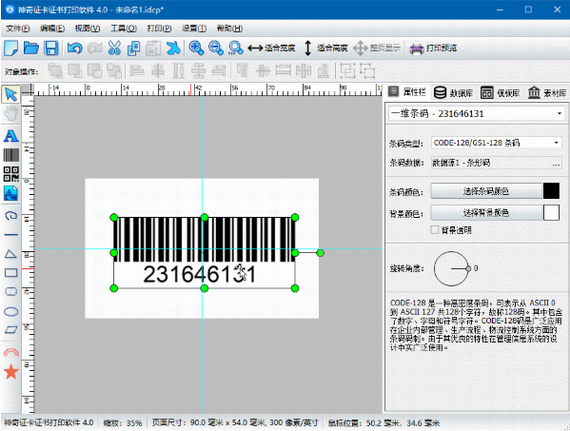Select the rectangle shape tool

click(11, 273)
